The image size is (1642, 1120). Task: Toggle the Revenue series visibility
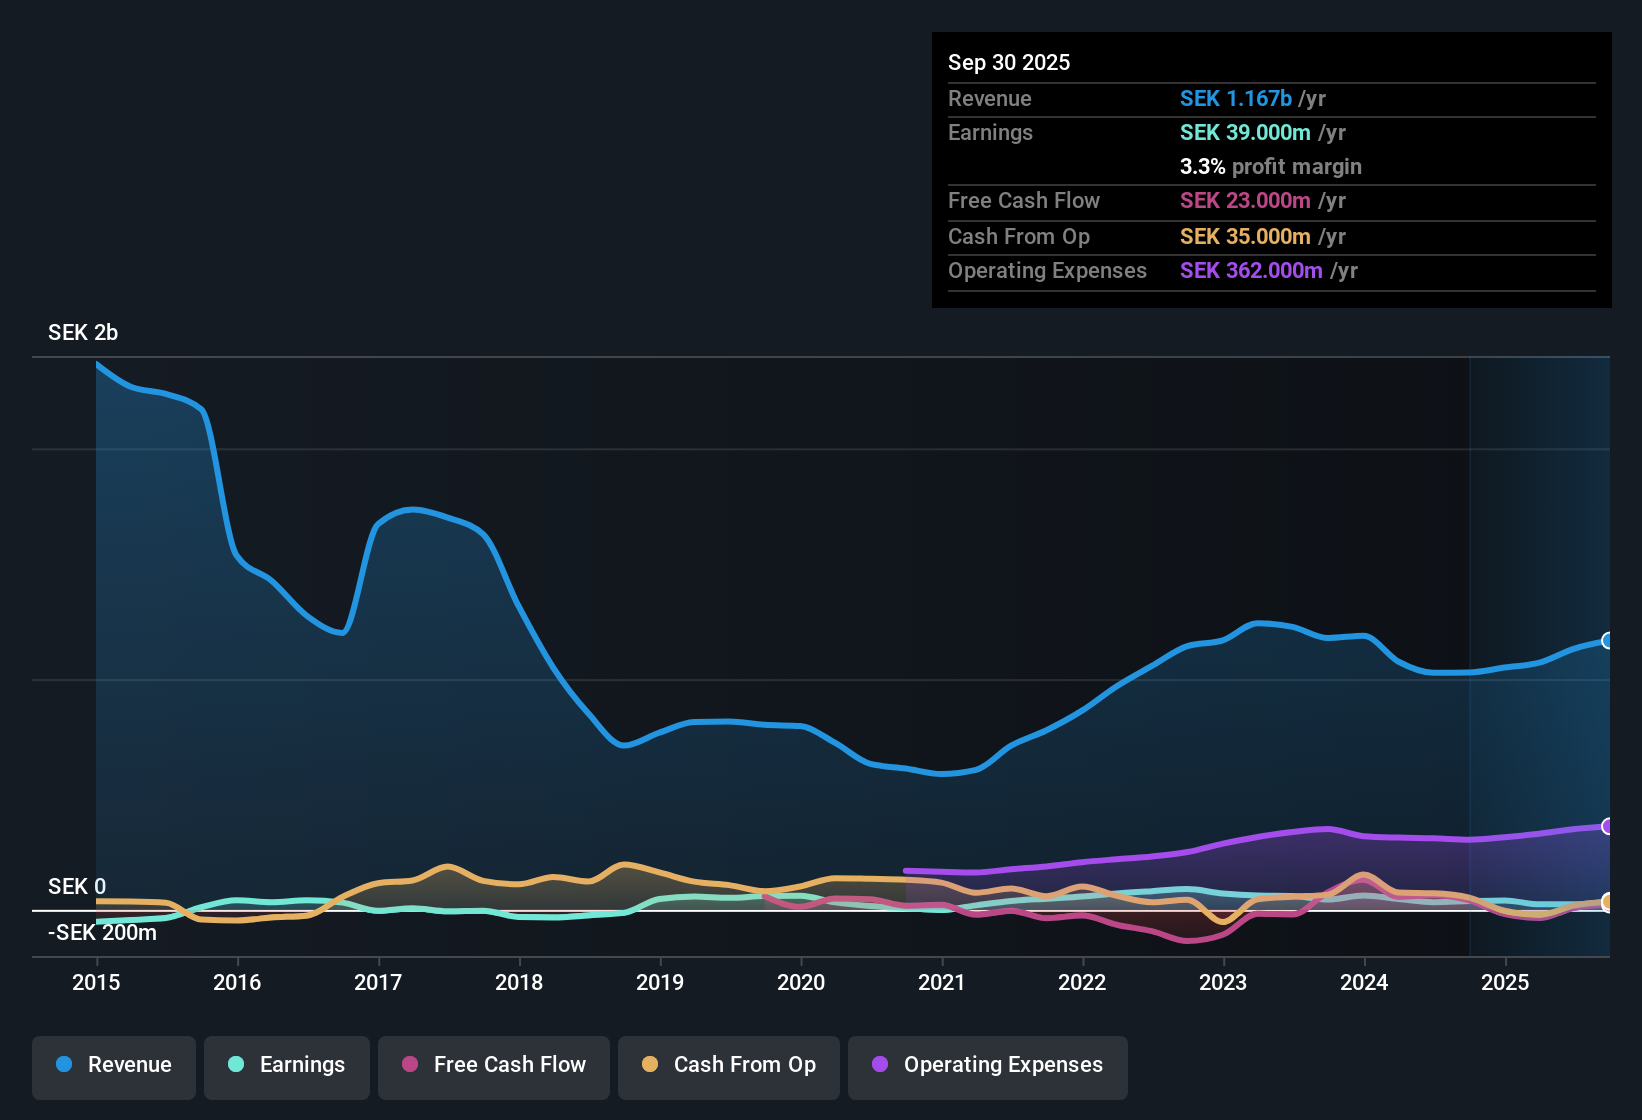(x=113, y=1066)
